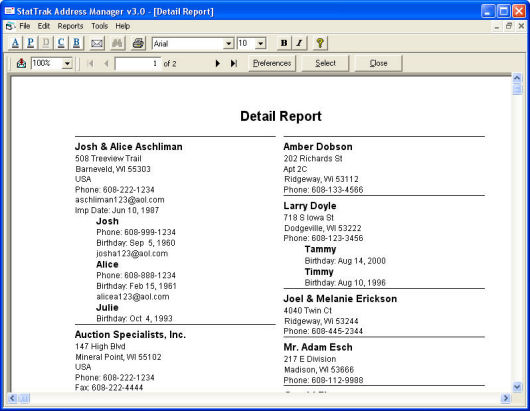This screenshot has width=530, height=411.
Task: Click 'Amber Dobson' heading
Action: [x=318, y=147]
